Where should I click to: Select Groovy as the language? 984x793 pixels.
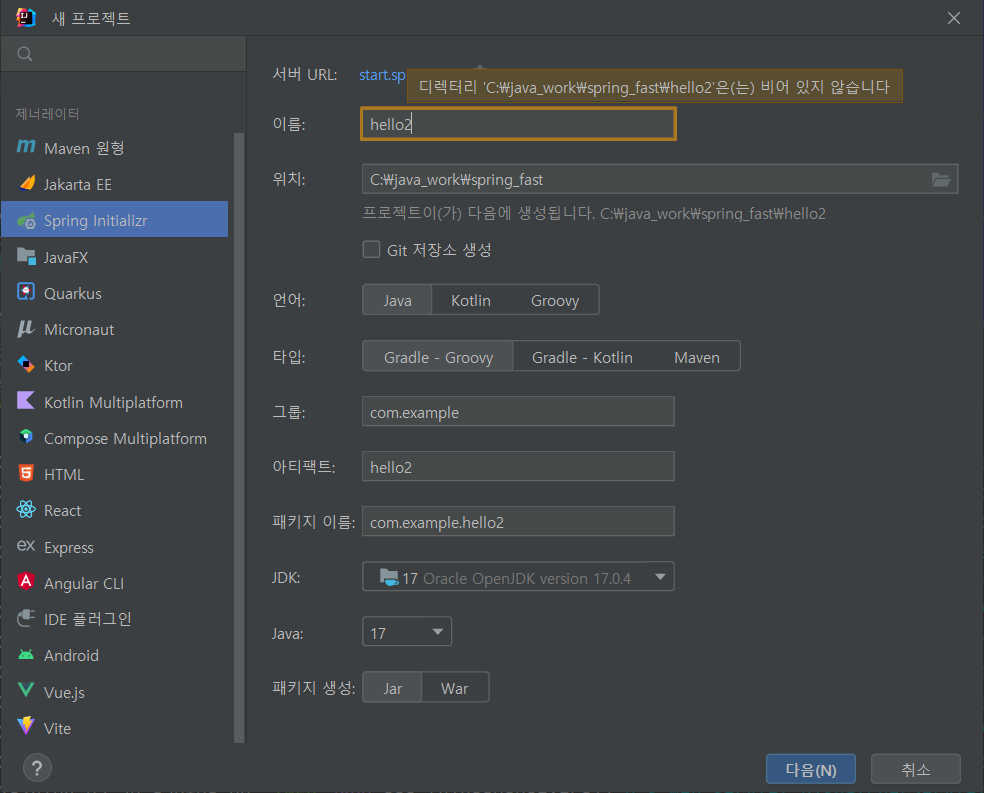click(555, 301)
